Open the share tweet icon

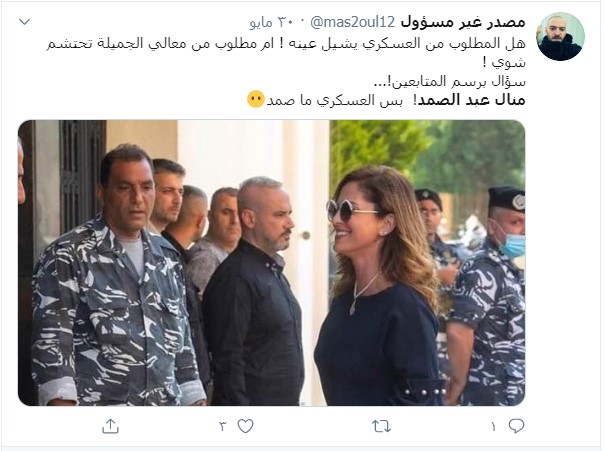111,426
